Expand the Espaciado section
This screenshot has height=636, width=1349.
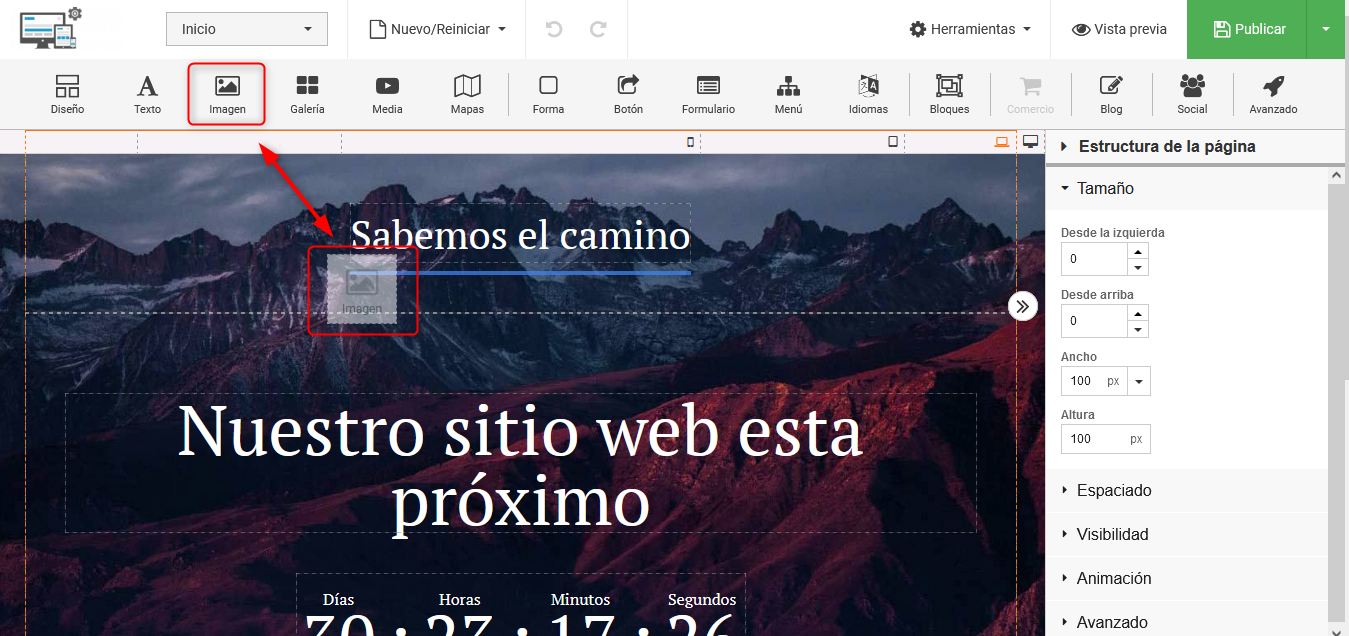coord(1113,490)
